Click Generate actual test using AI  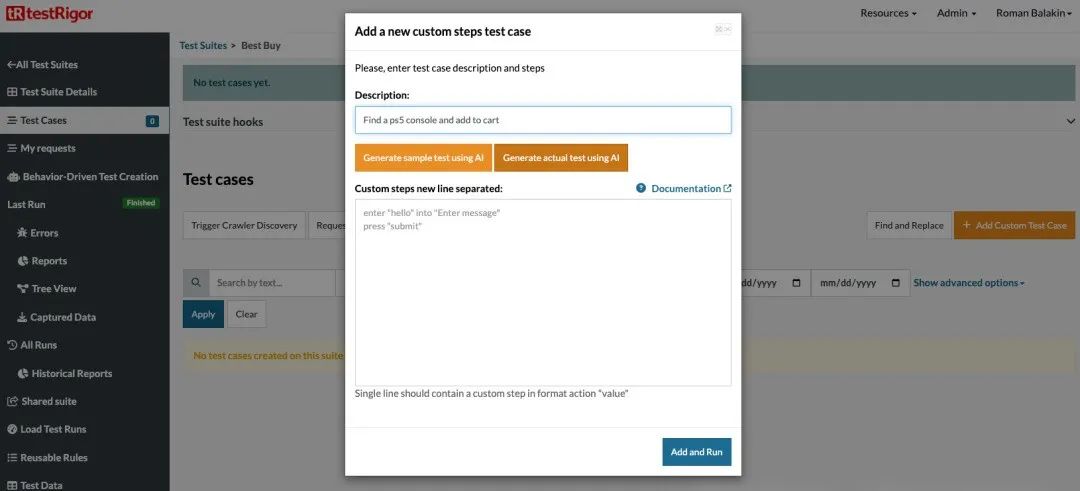[561, 158]
